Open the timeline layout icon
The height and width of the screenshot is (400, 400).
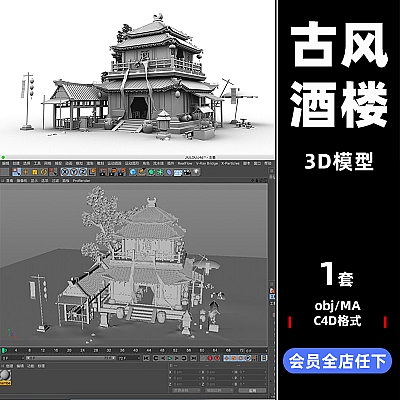(x=264, y=358)
